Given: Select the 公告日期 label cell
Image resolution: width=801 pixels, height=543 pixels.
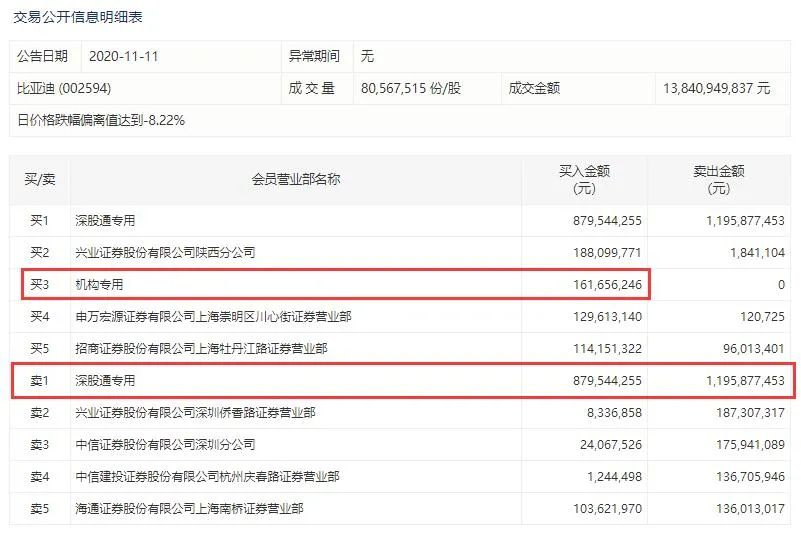Looking at the screenshot, I should [x=42, y=56].
